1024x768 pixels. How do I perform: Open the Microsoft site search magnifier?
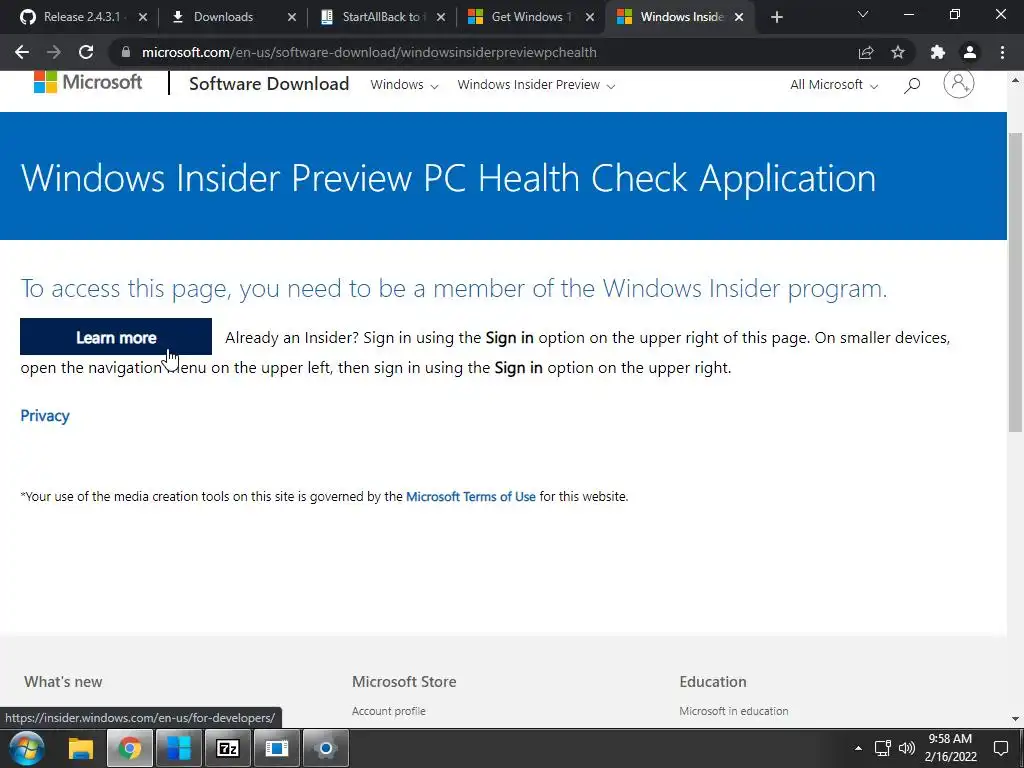(x=912, y=85)
